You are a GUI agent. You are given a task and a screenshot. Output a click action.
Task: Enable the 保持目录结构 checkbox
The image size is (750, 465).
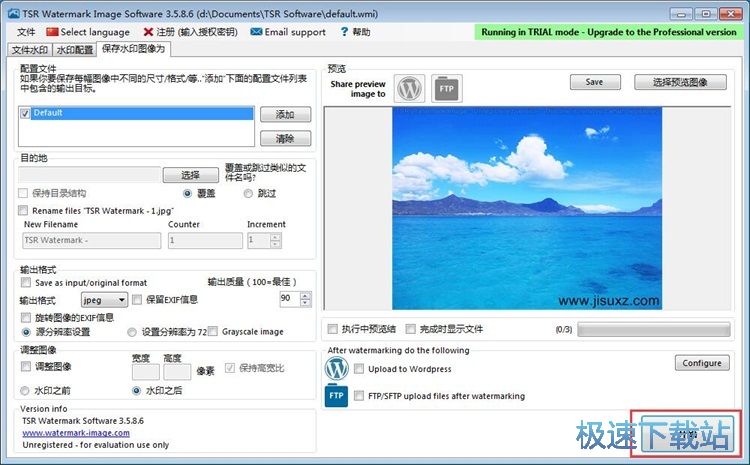(x=23, y=193)
